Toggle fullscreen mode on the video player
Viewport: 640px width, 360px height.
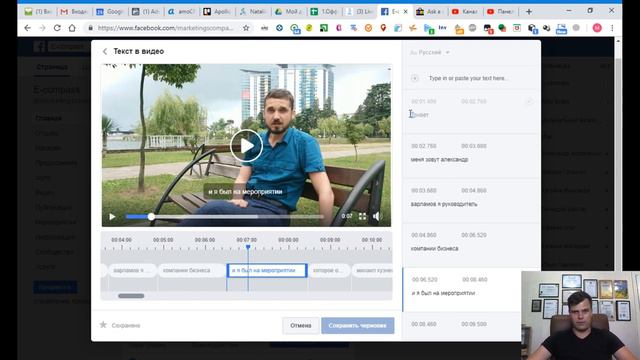362,216
